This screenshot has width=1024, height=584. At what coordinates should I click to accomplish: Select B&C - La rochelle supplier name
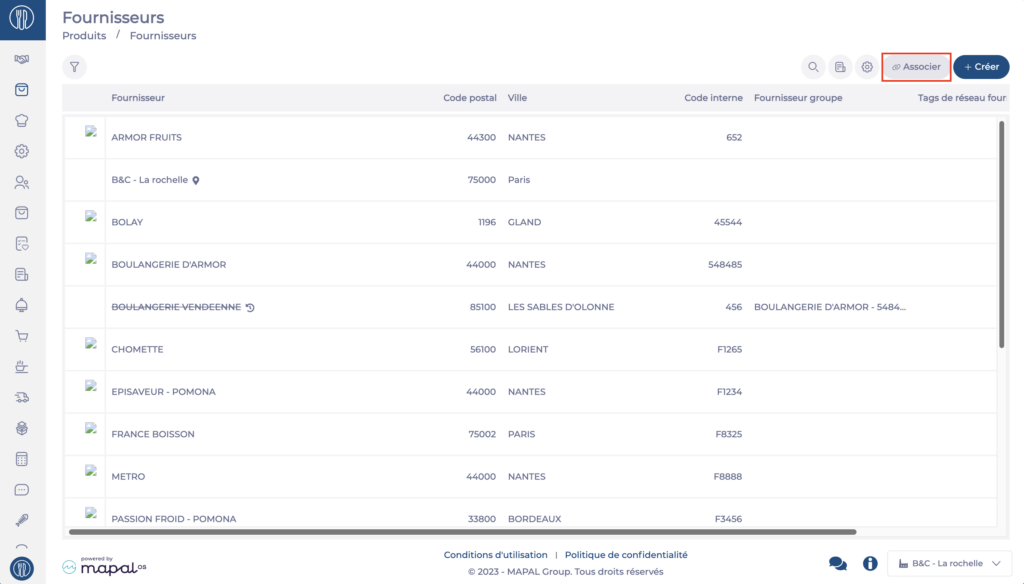(x=150, y=180)
